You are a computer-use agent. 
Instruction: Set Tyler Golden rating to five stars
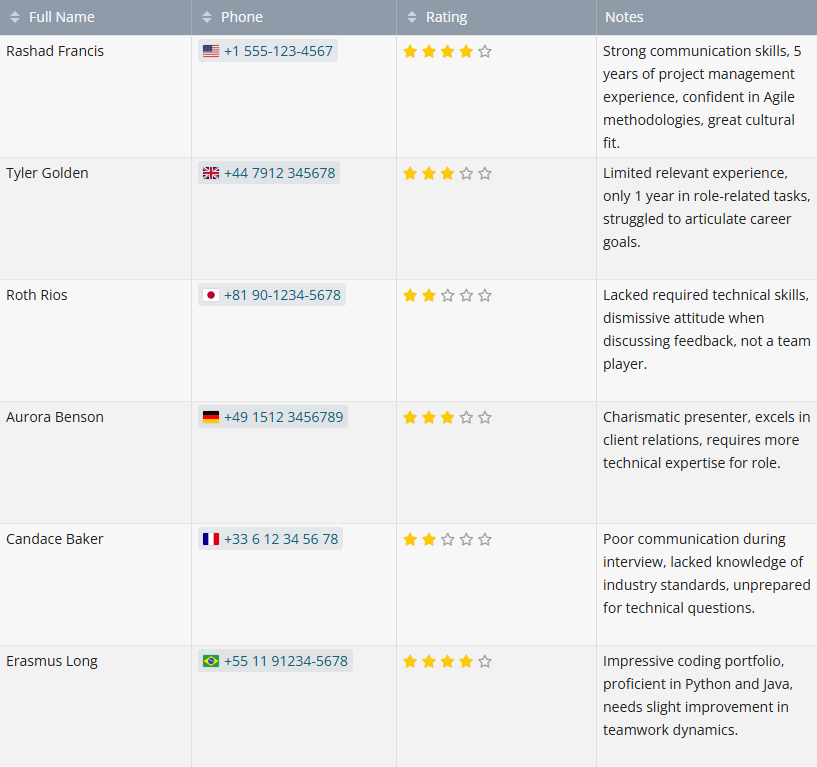(485, 173)
